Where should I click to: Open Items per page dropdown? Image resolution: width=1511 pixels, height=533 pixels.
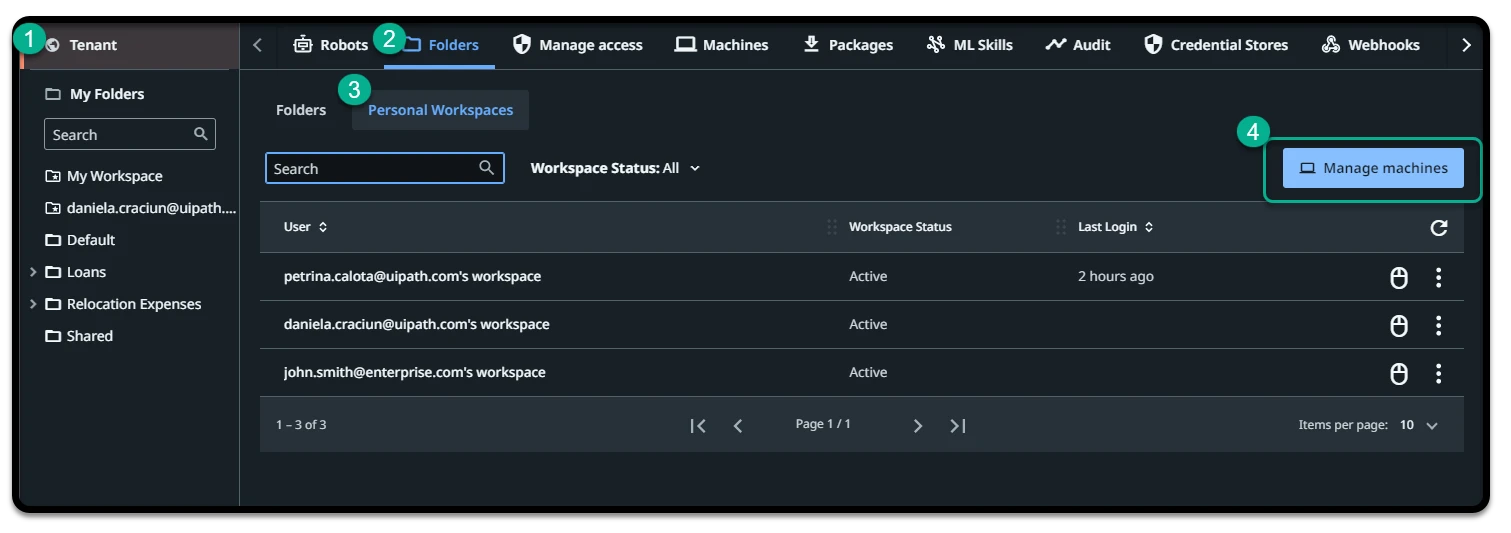click(1419, 425)
